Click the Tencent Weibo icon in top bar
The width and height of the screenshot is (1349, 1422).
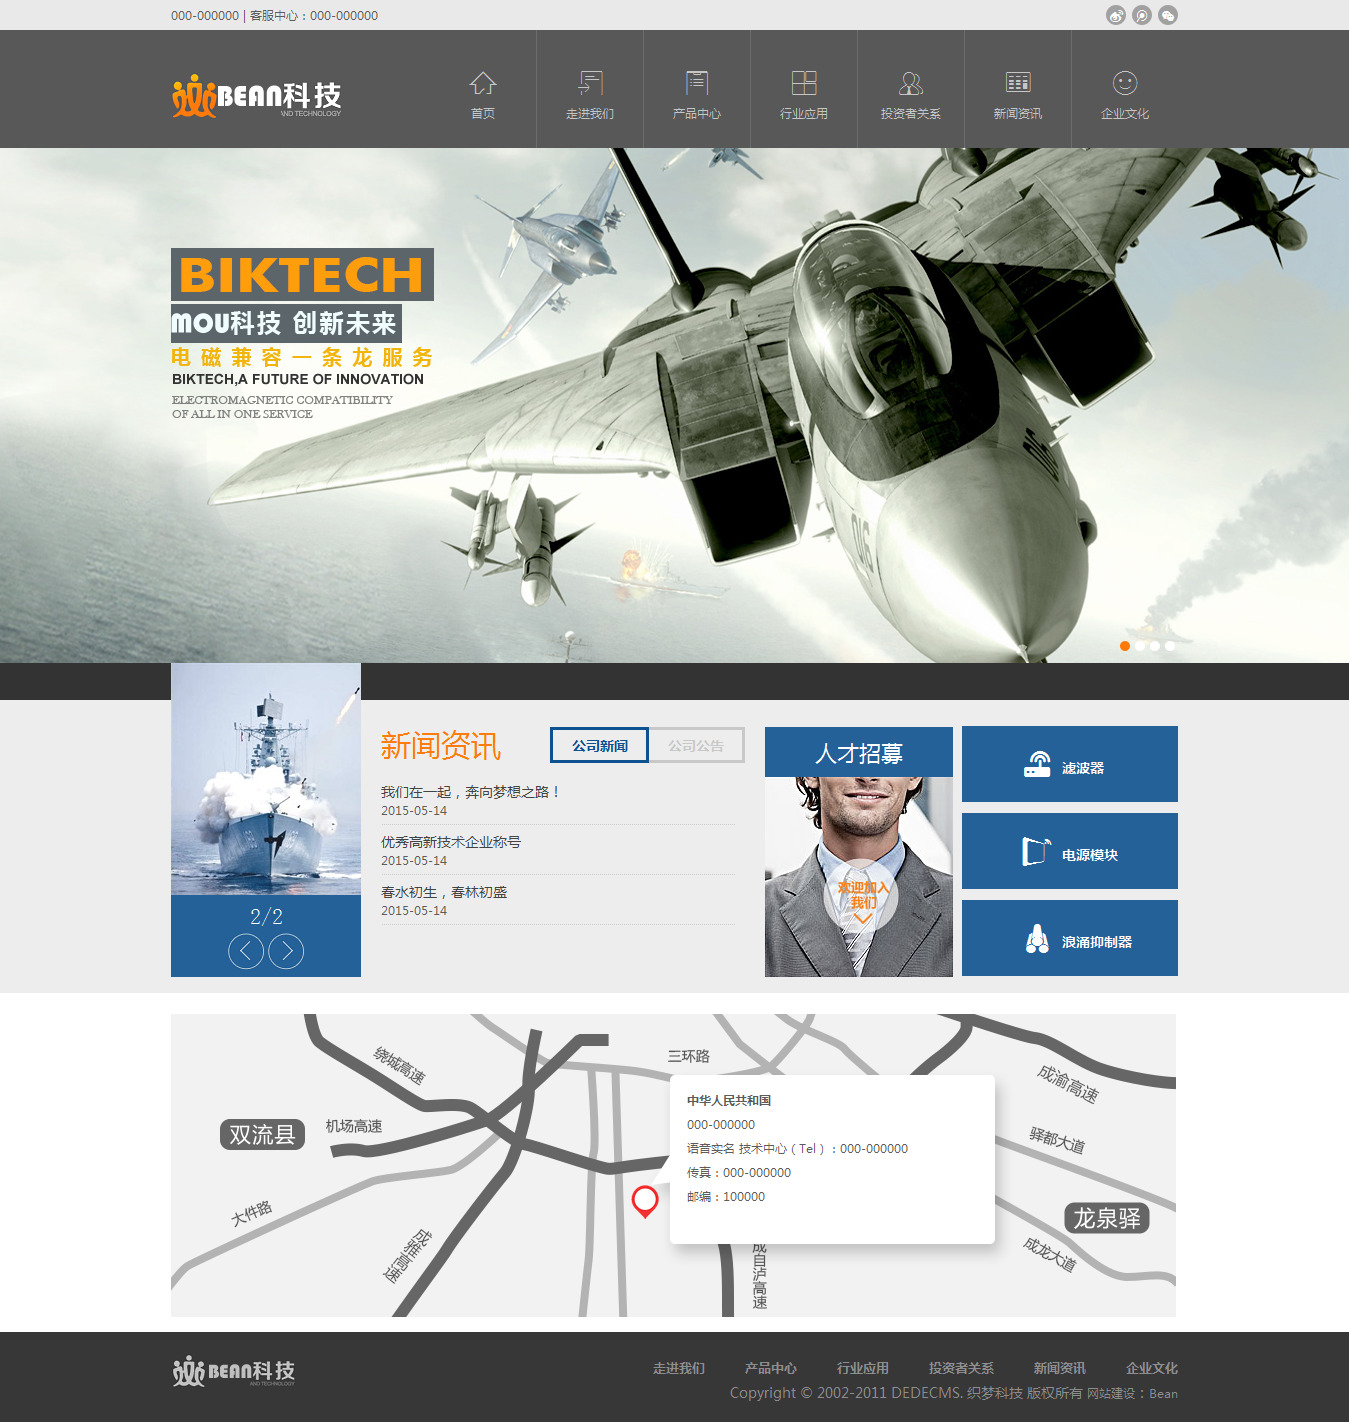(x=1141, y=15)
